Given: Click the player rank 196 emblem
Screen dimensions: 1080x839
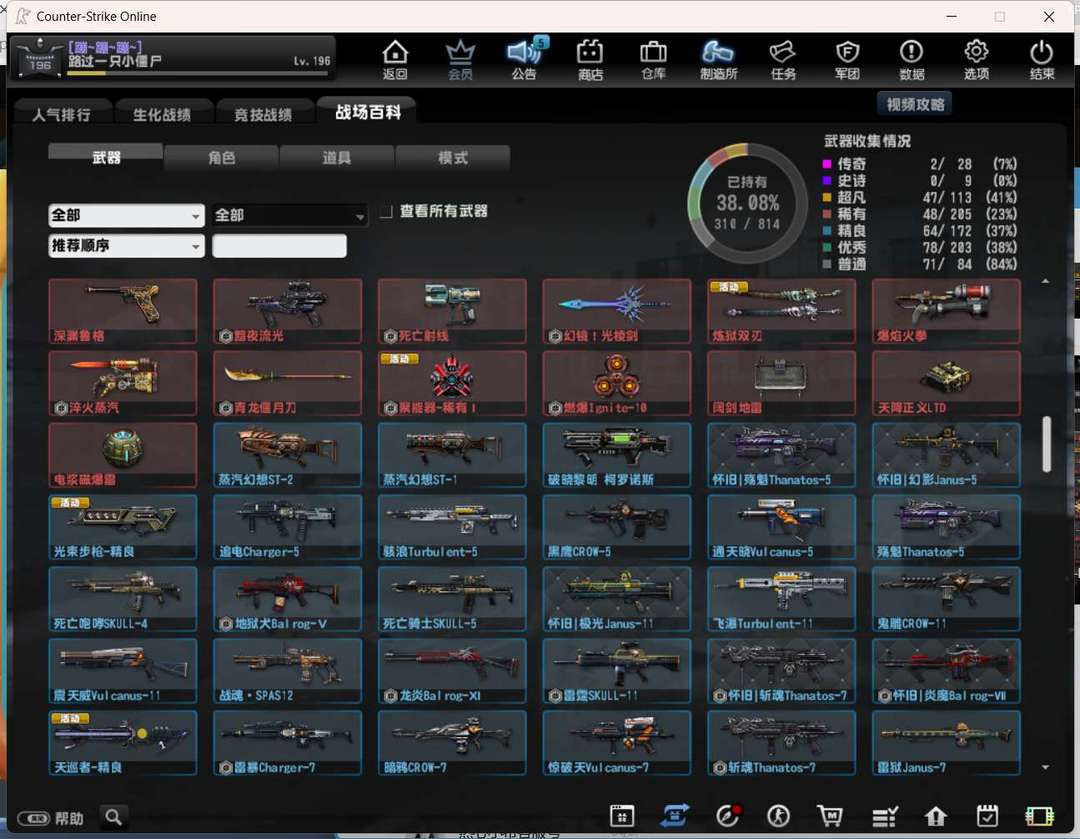Looking at the screenshot, I should (x=39, y=58).
